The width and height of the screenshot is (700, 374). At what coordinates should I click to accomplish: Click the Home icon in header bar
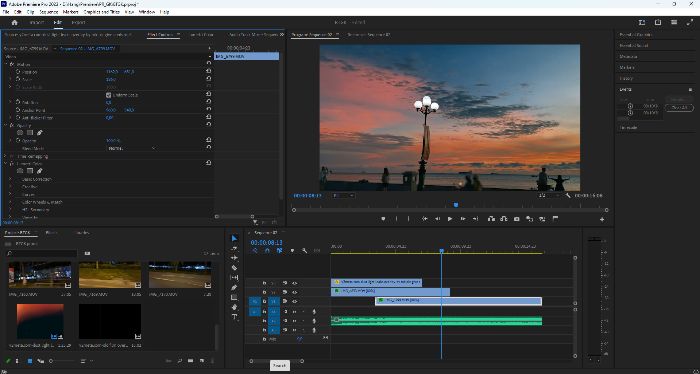point(15,22)
